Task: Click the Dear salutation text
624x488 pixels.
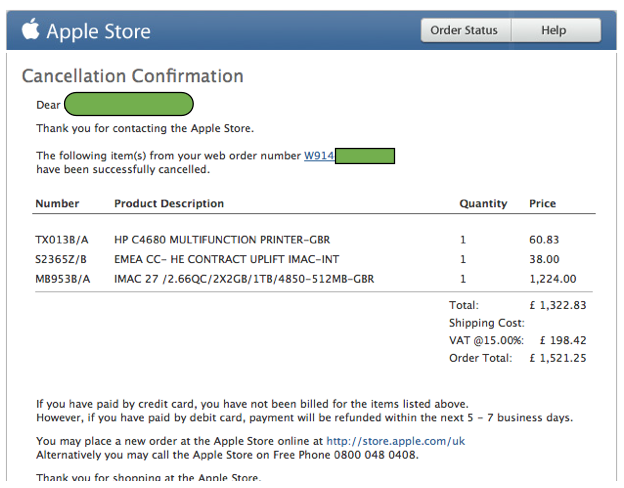Action: [48, 105]
